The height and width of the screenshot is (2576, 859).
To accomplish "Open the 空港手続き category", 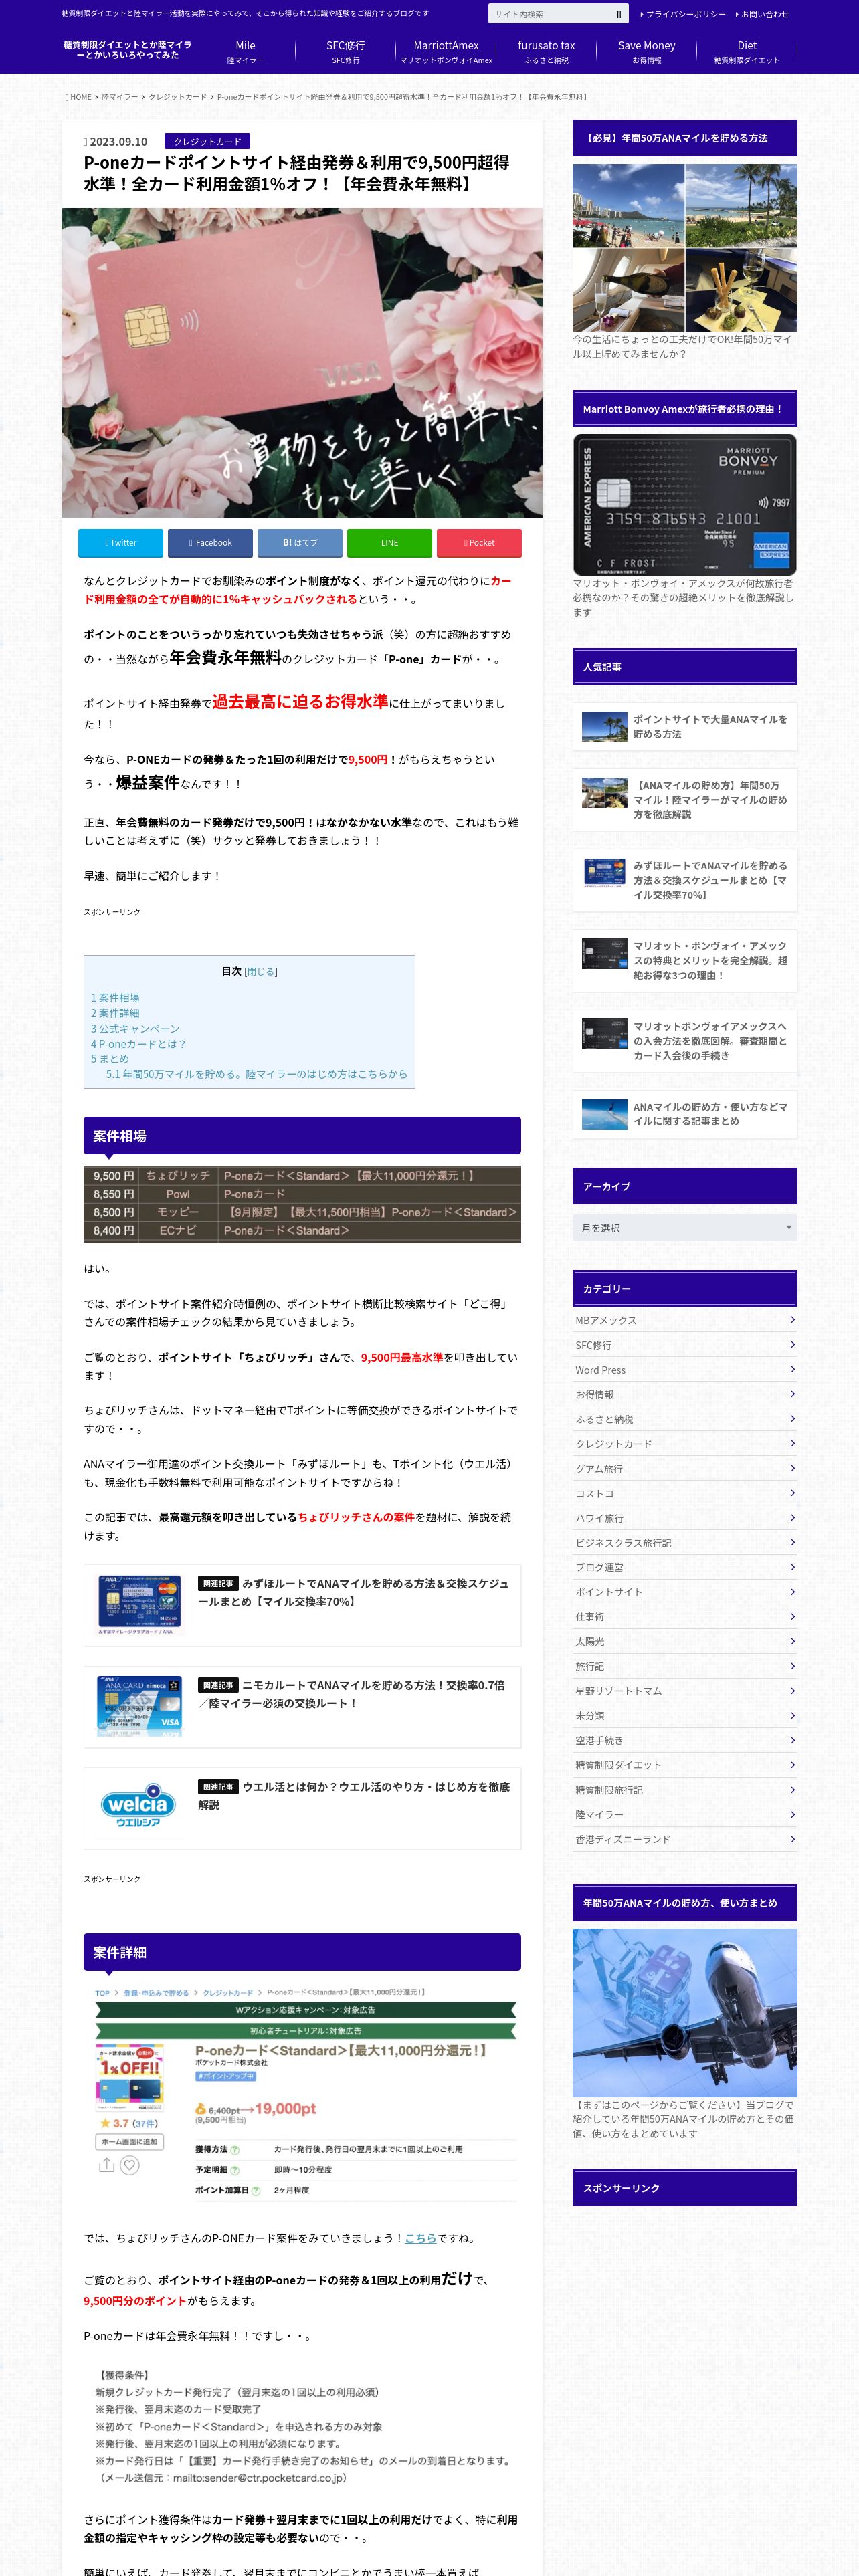I will 685,1740.
